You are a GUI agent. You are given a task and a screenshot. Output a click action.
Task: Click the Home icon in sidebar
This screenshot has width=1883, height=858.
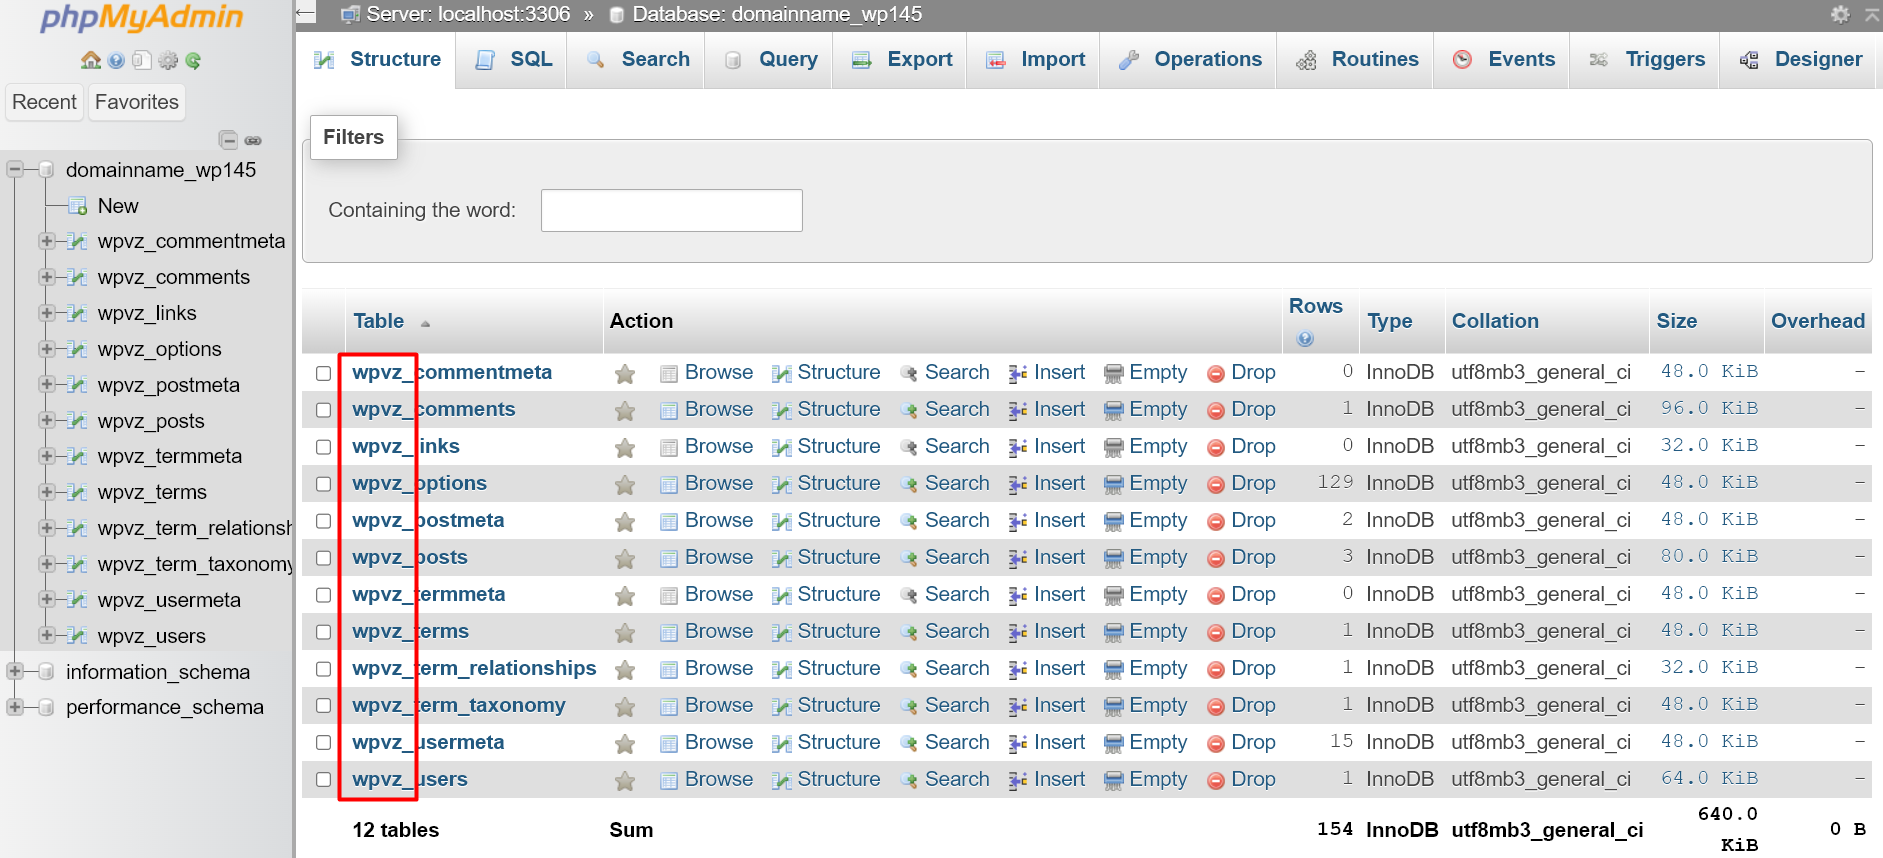91,60
